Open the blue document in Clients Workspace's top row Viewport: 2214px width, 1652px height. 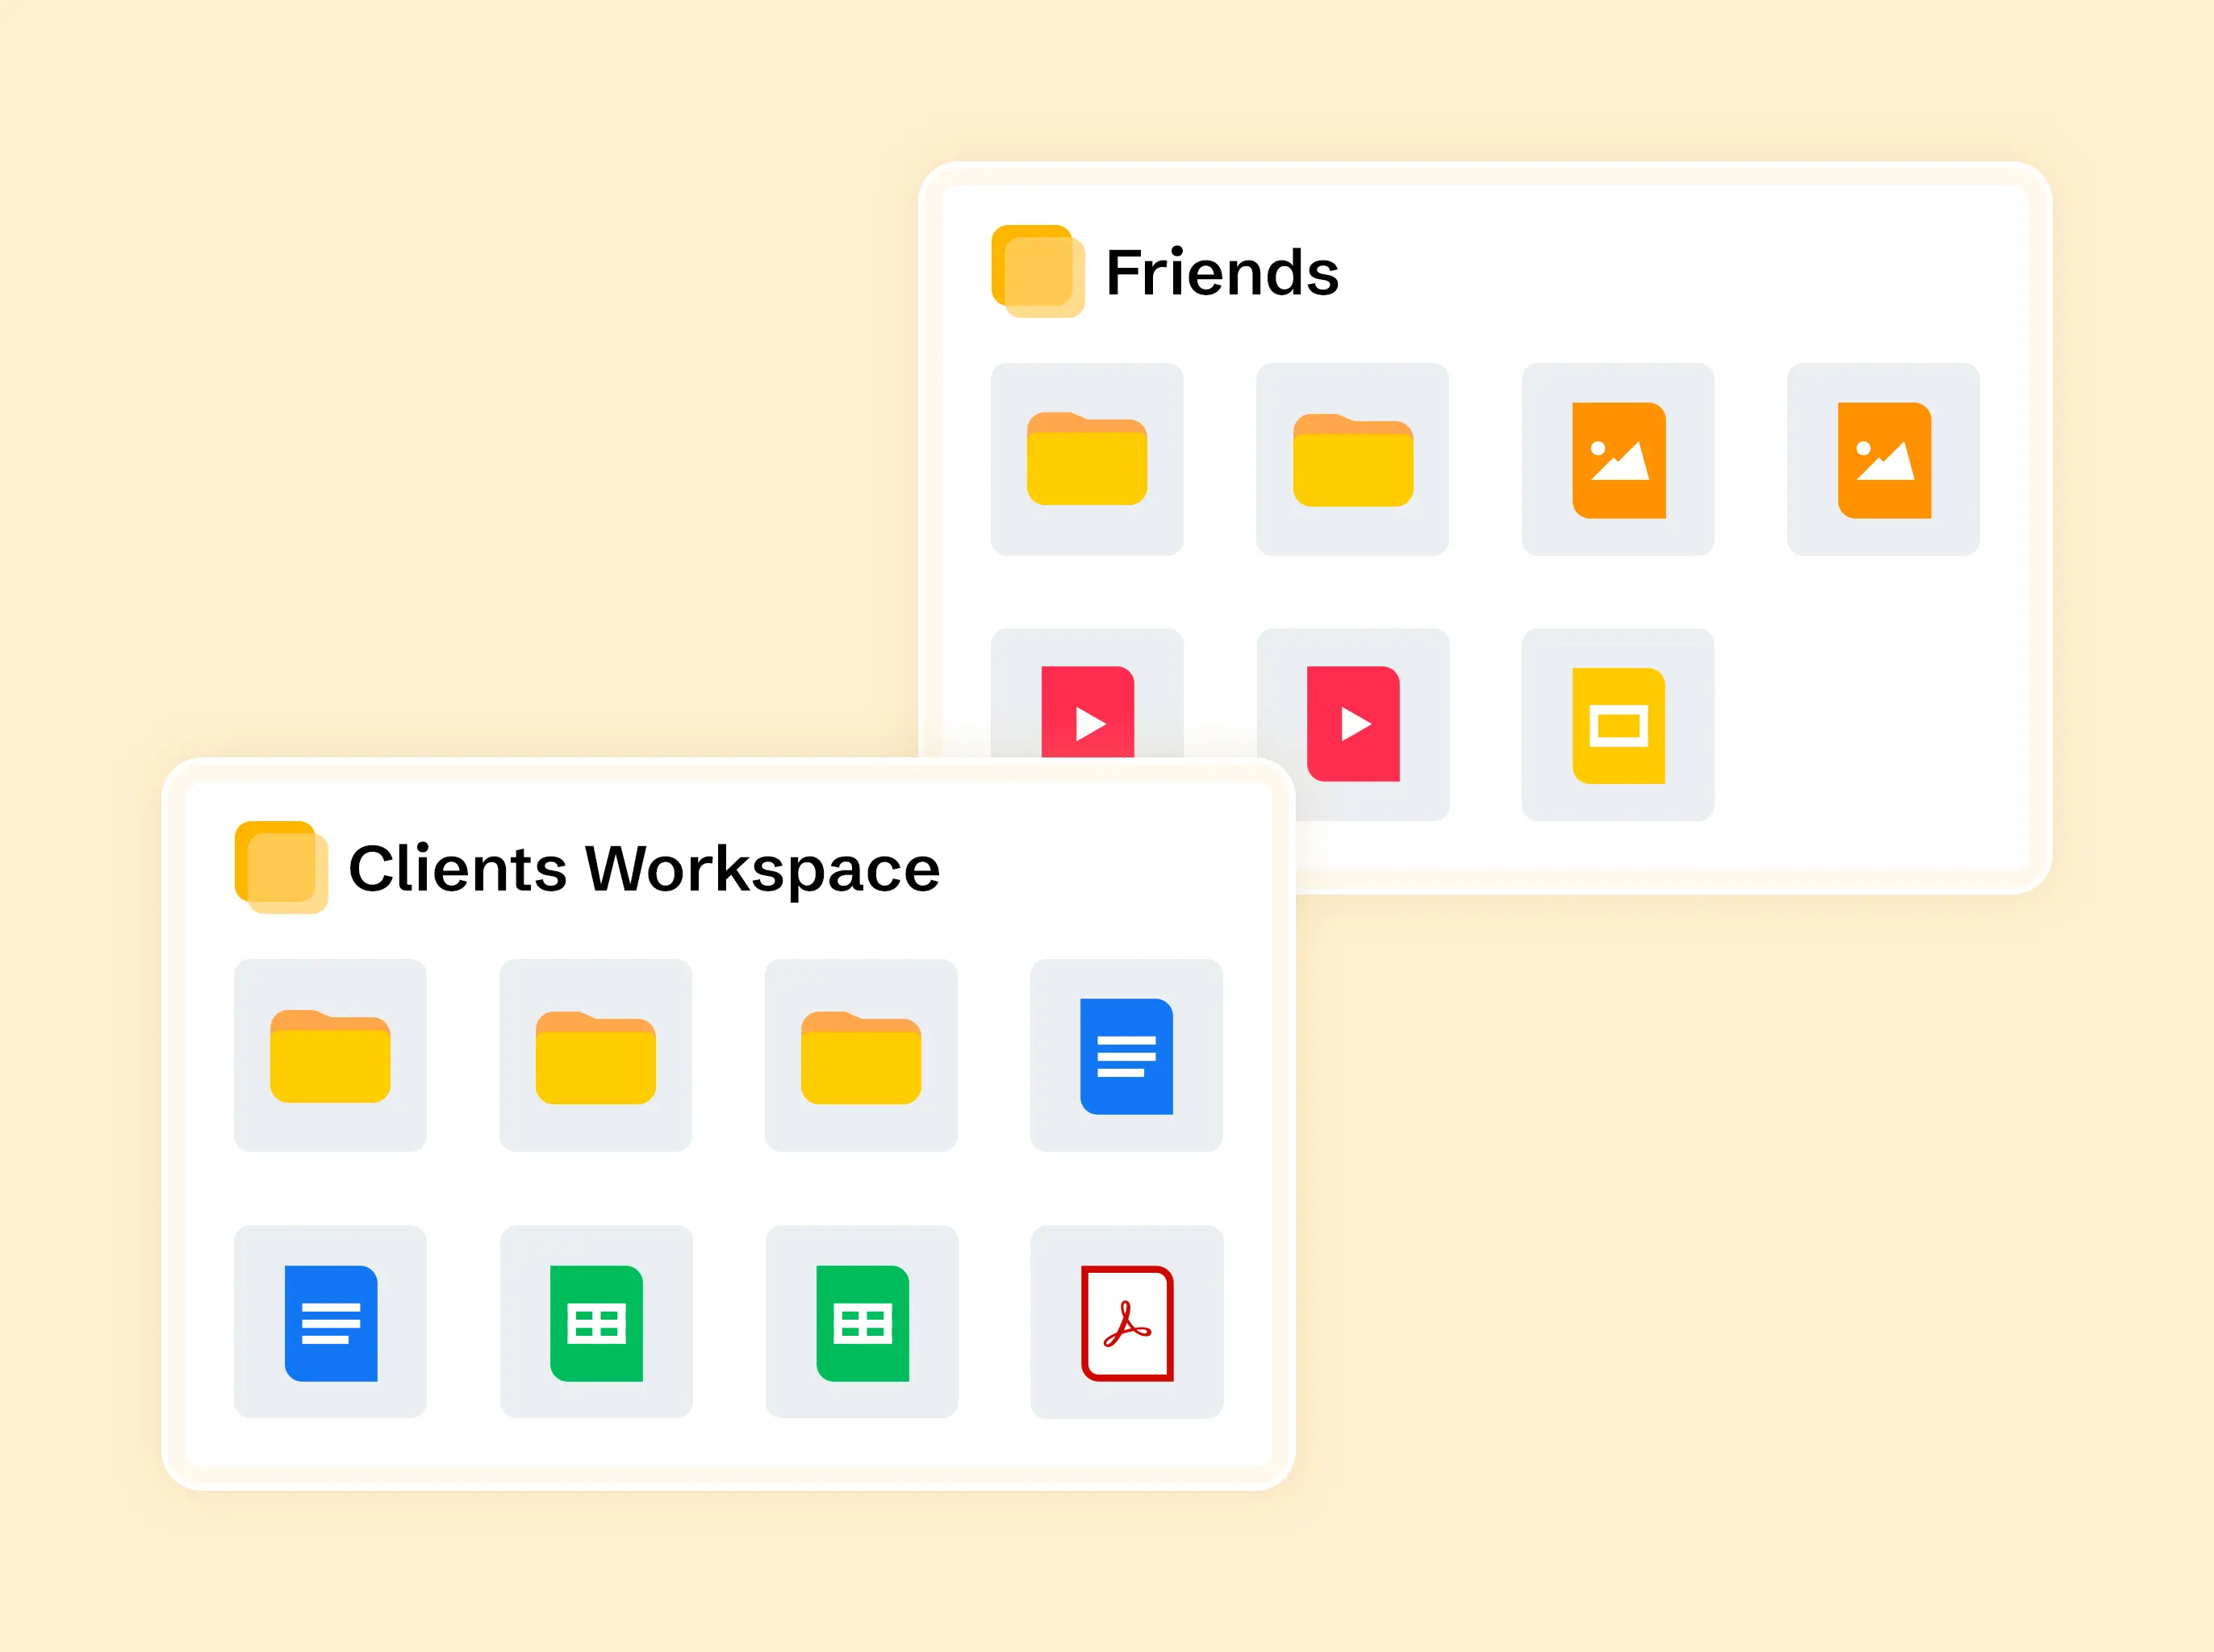point(1126,1056)
